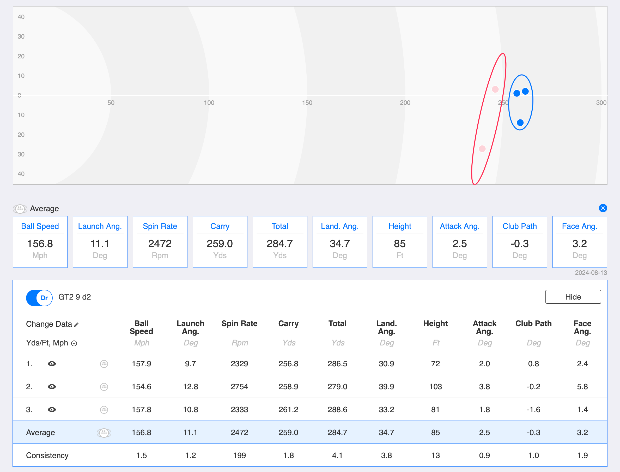The width and height of the screenshot is (620, 472).
Task: Toggle the Dr driver club switch
Action: point(38,297)
